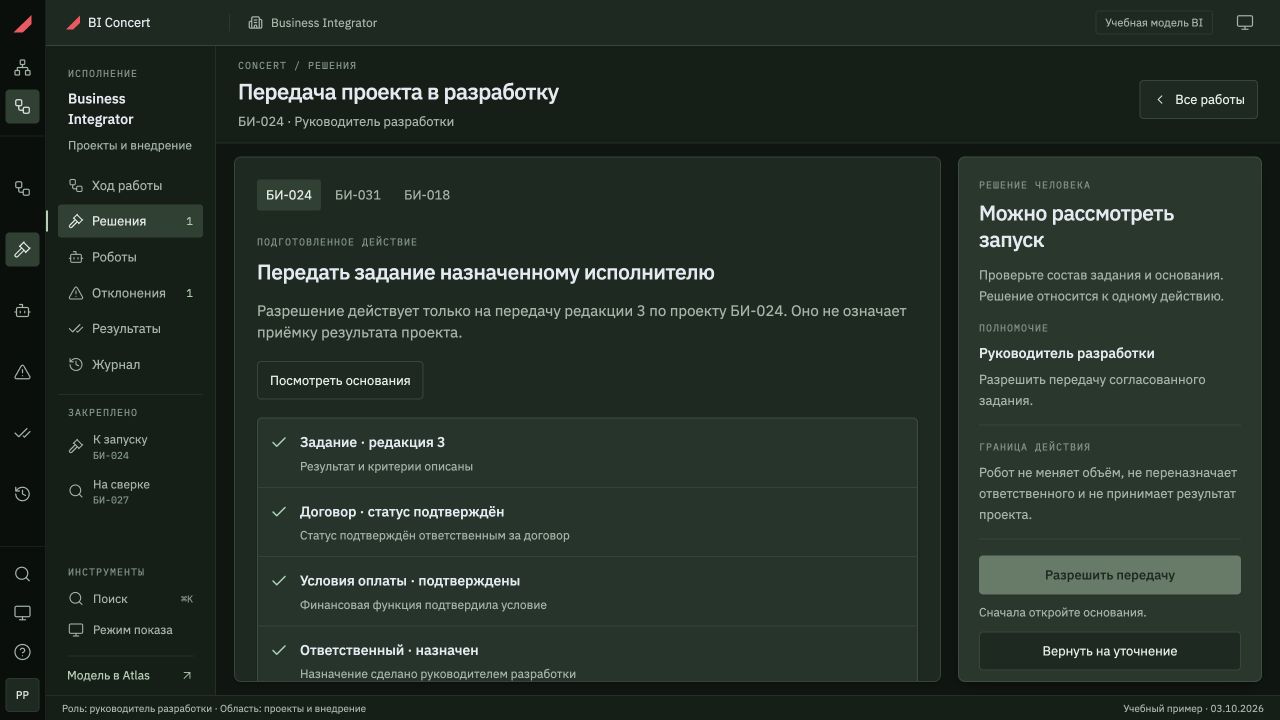Select the Ответственный · назначен row
The height and width of the screenshot is (720, 1280).
[x=587, y=654]
